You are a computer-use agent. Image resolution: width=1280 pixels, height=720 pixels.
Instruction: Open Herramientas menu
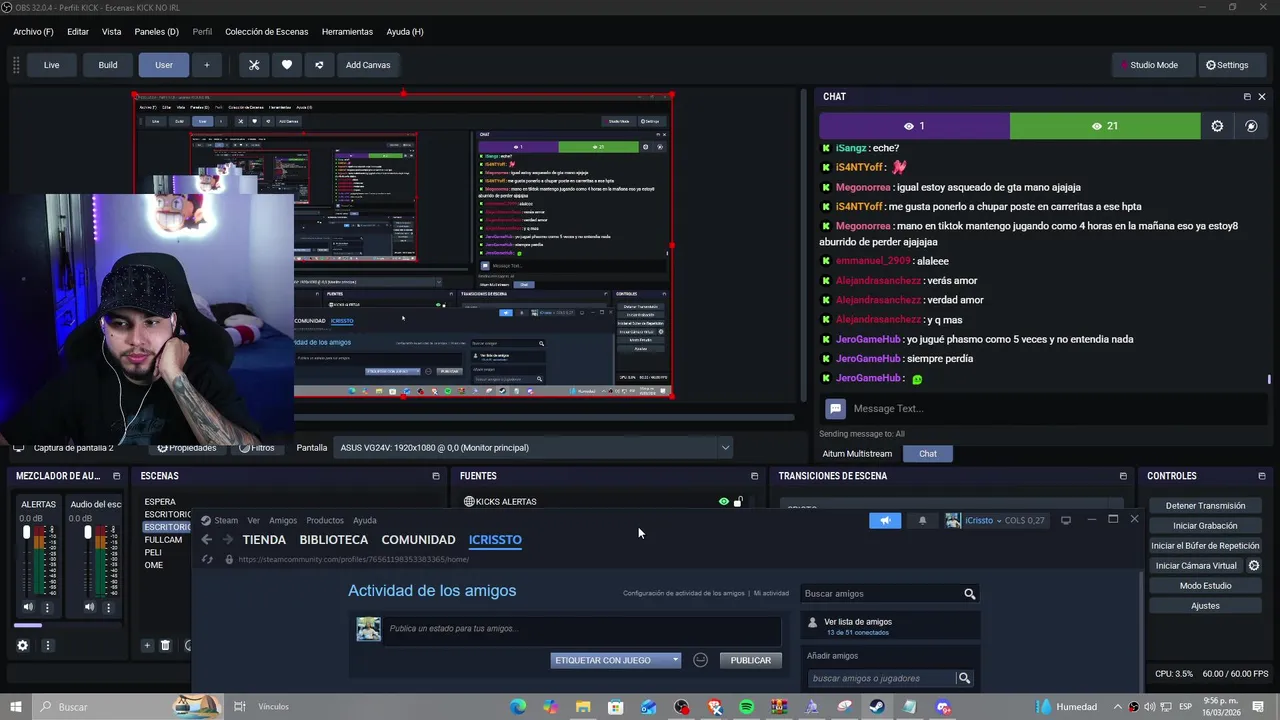click(x=347, y=32)
